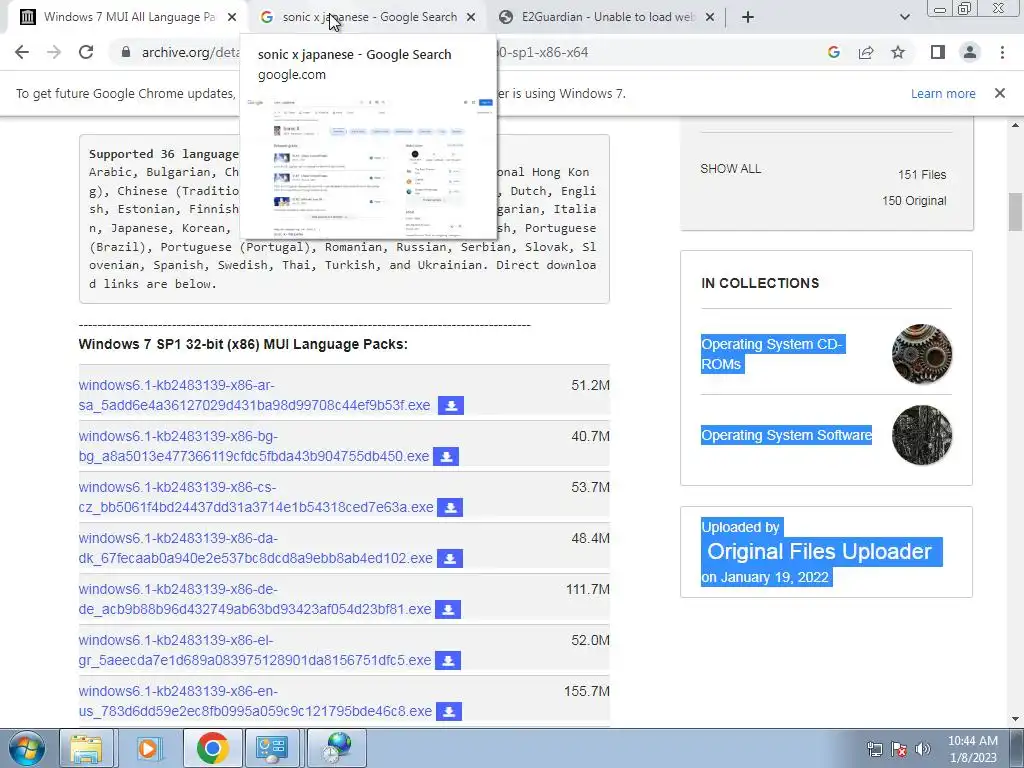
Task: Open the x86-en-us exe file link
Action: 255,701
